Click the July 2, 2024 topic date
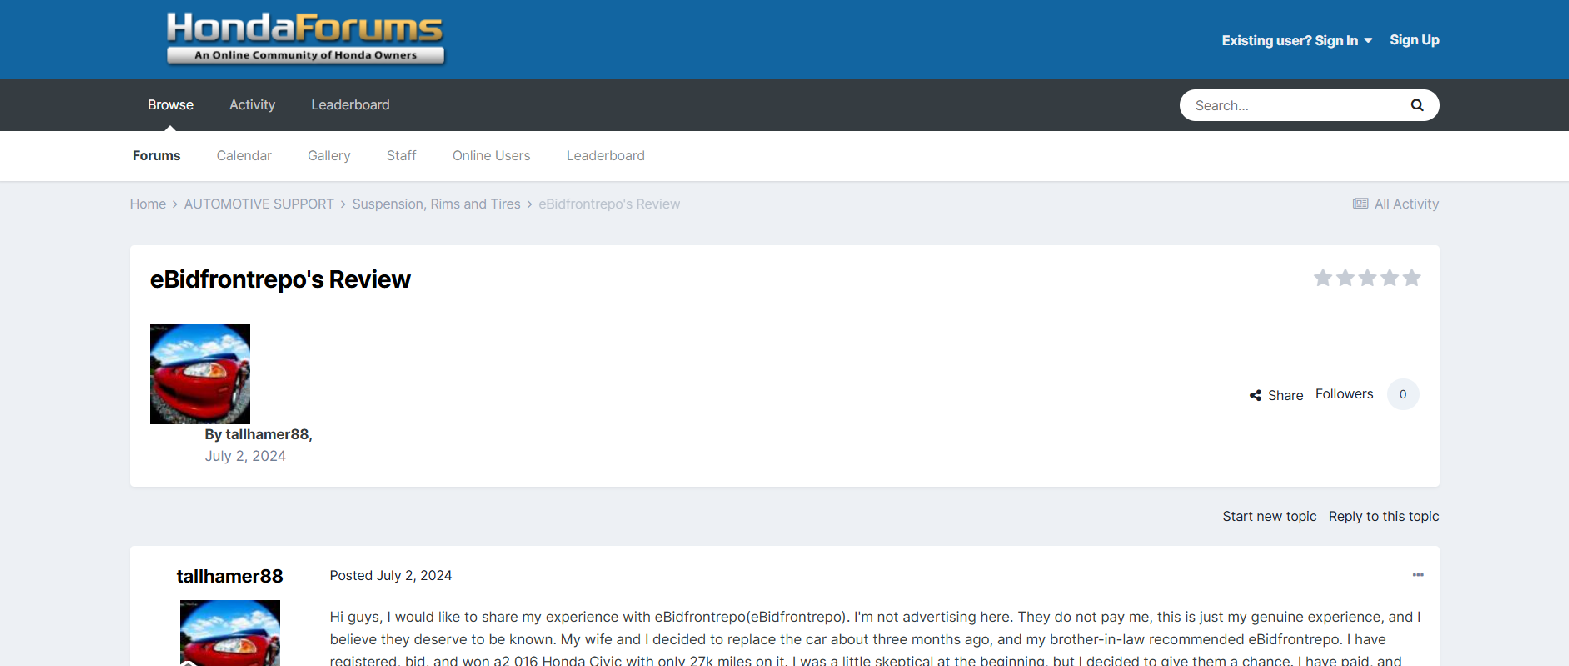Image resolution: width=1569 pixels, height=666 pixels. click(x=245, y=456)
